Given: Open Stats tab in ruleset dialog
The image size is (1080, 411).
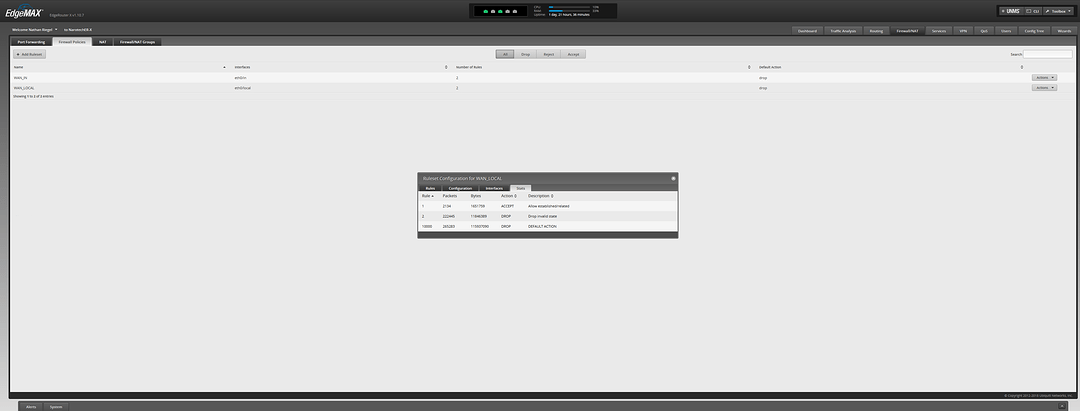Looking at the screenshot, I should [521, 188].
